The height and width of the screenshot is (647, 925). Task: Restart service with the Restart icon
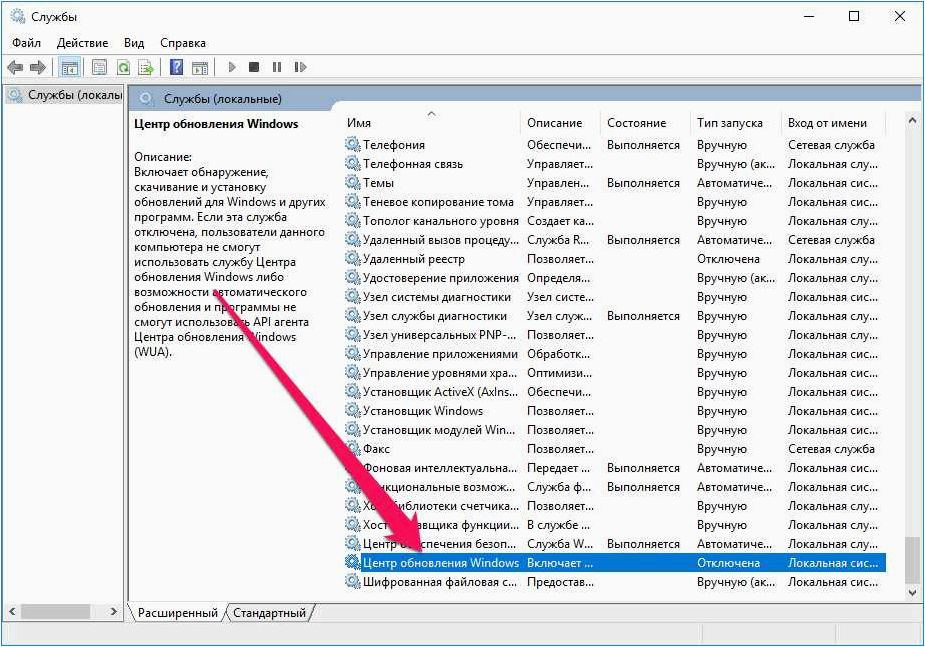click(x=300, y=67)
